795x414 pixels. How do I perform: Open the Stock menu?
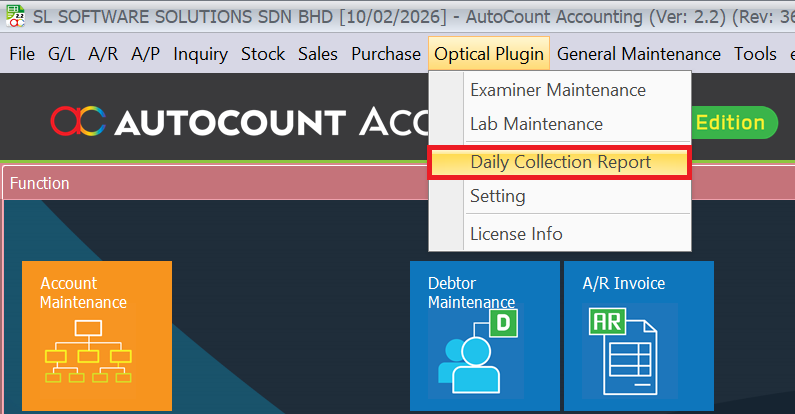click(263, 54)
